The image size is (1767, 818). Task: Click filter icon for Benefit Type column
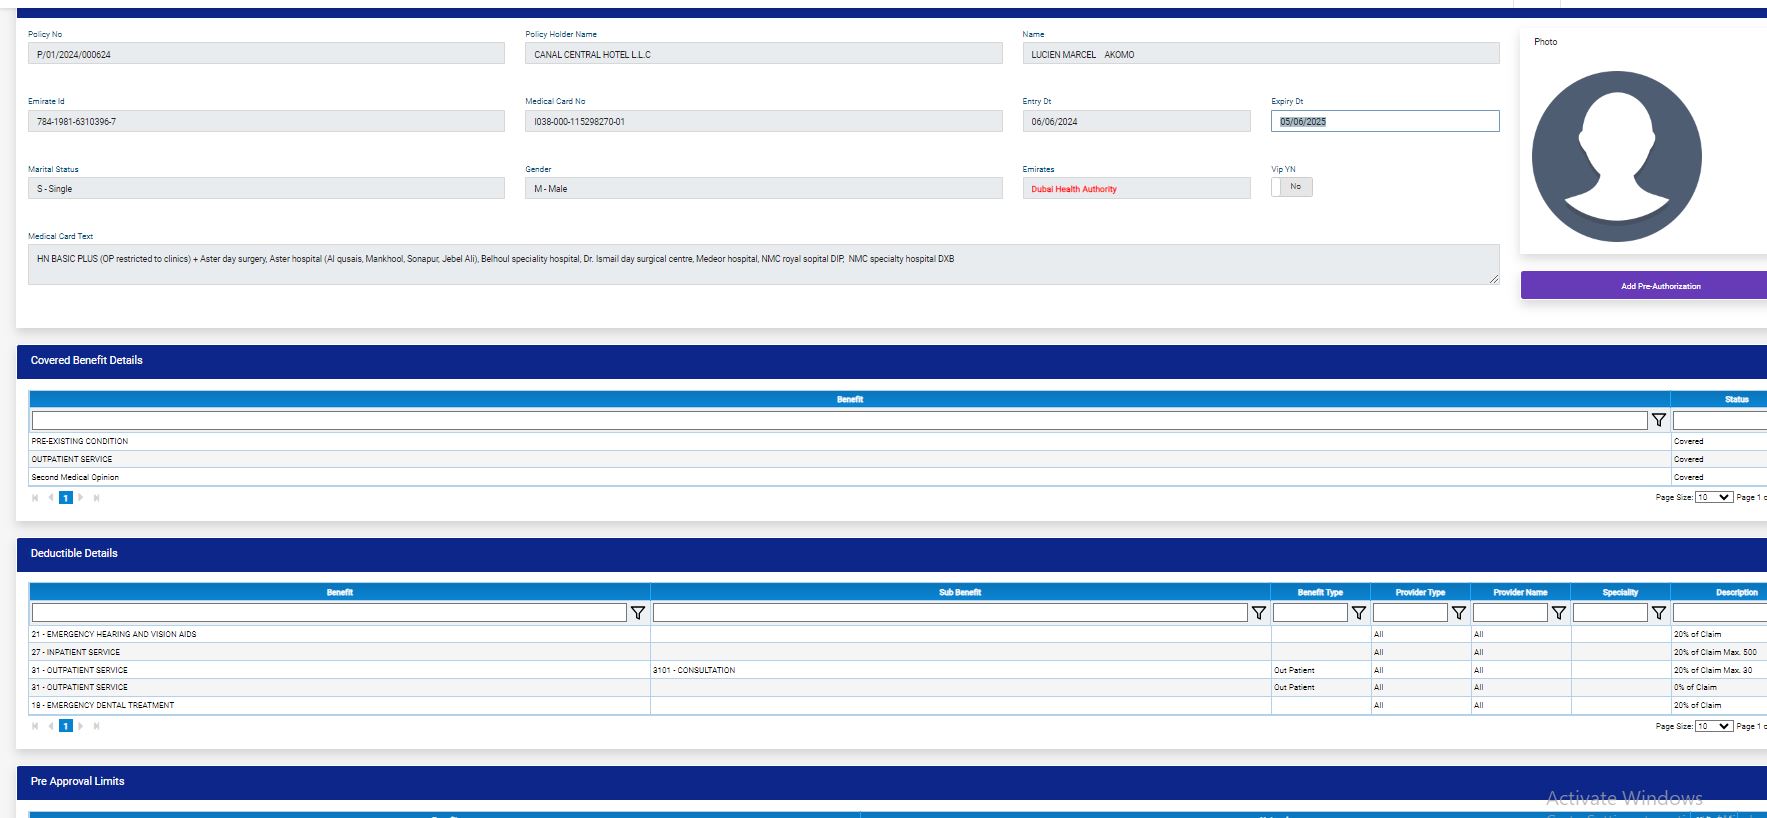(x=1358, y=613)
